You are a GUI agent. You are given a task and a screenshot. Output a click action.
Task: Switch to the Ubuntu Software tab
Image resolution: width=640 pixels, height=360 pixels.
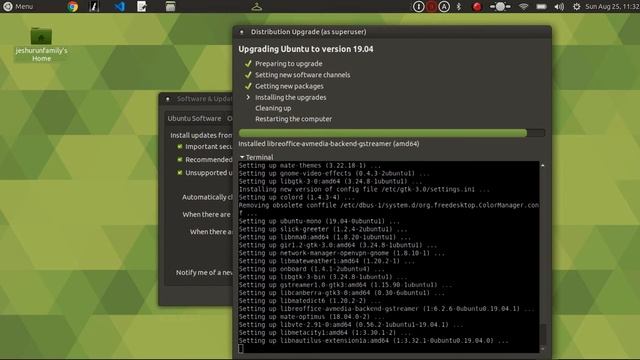[194, 118]
